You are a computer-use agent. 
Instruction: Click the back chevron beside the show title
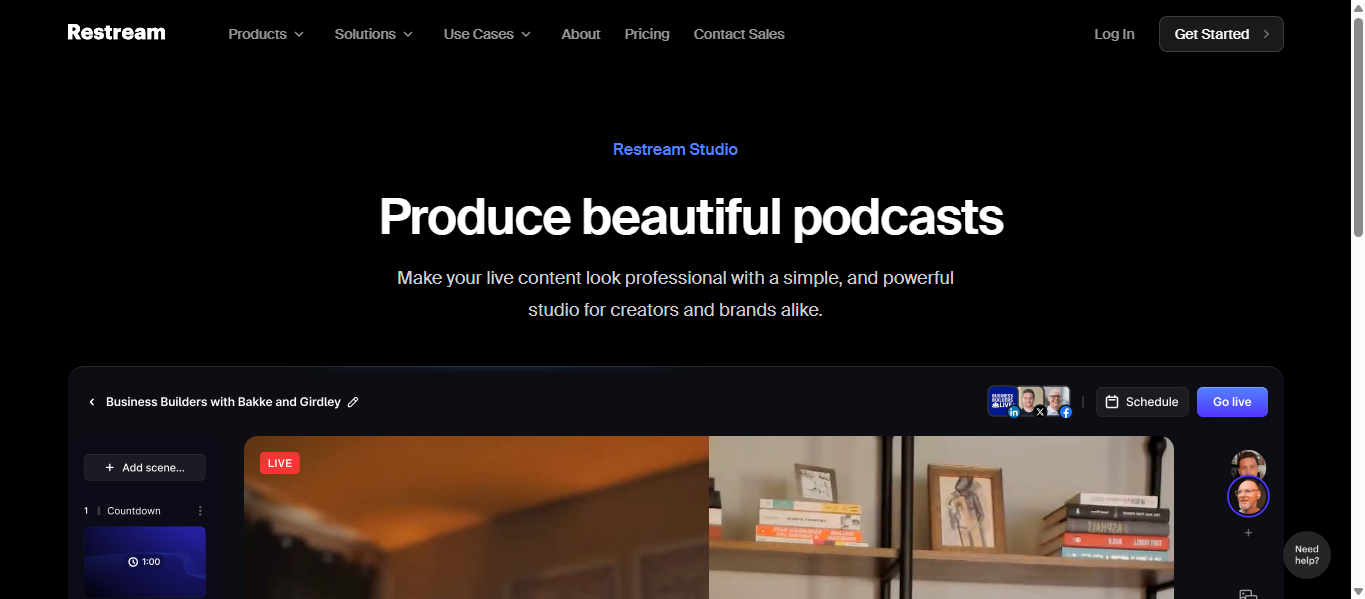[91, 401]
